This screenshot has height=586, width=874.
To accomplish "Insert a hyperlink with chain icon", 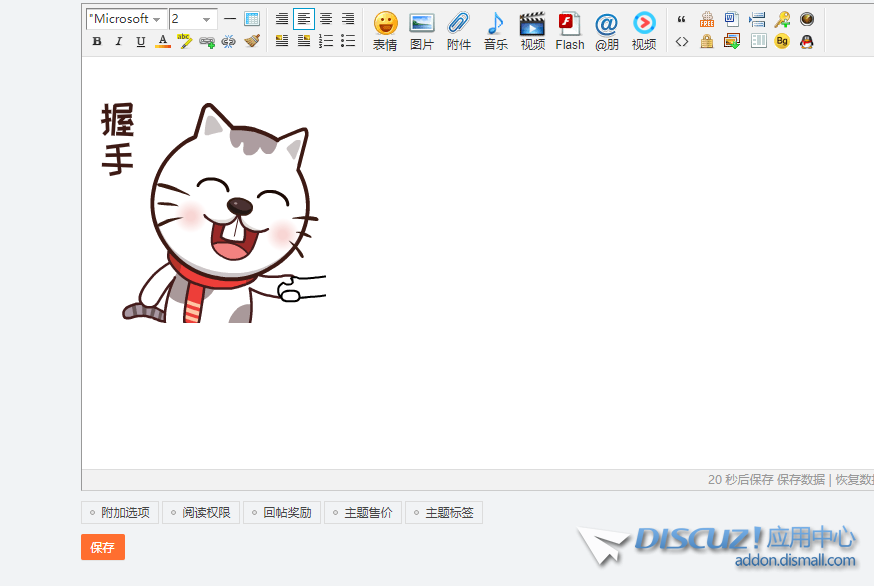I will point(207,41).
